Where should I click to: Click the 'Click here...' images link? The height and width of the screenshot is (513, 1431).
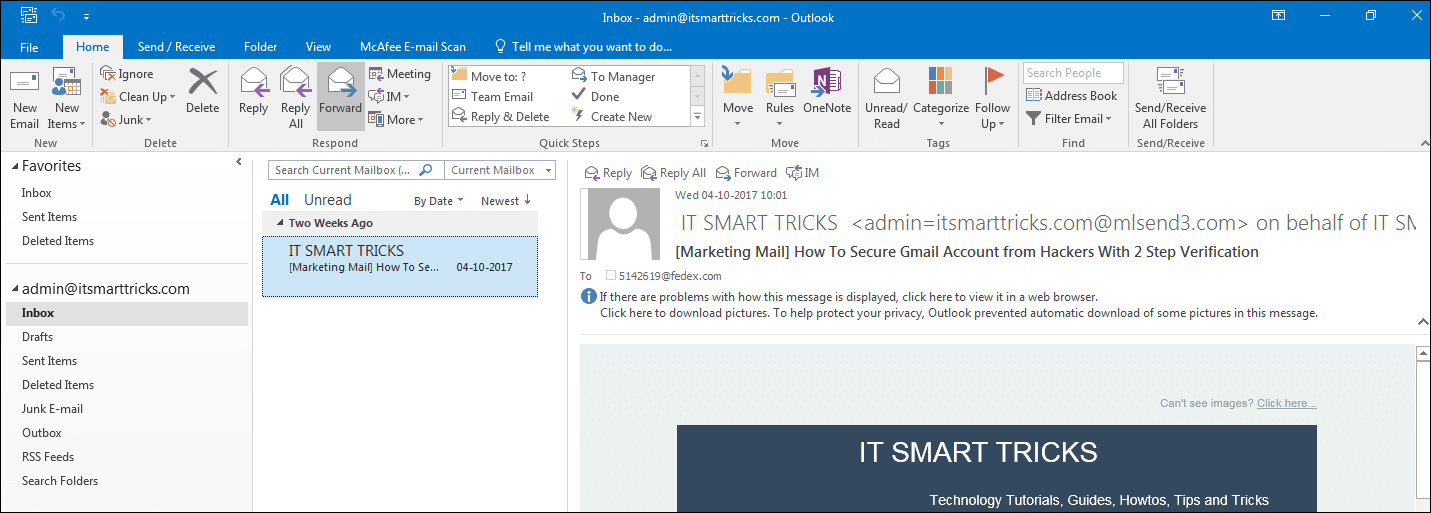point(1286,403)
